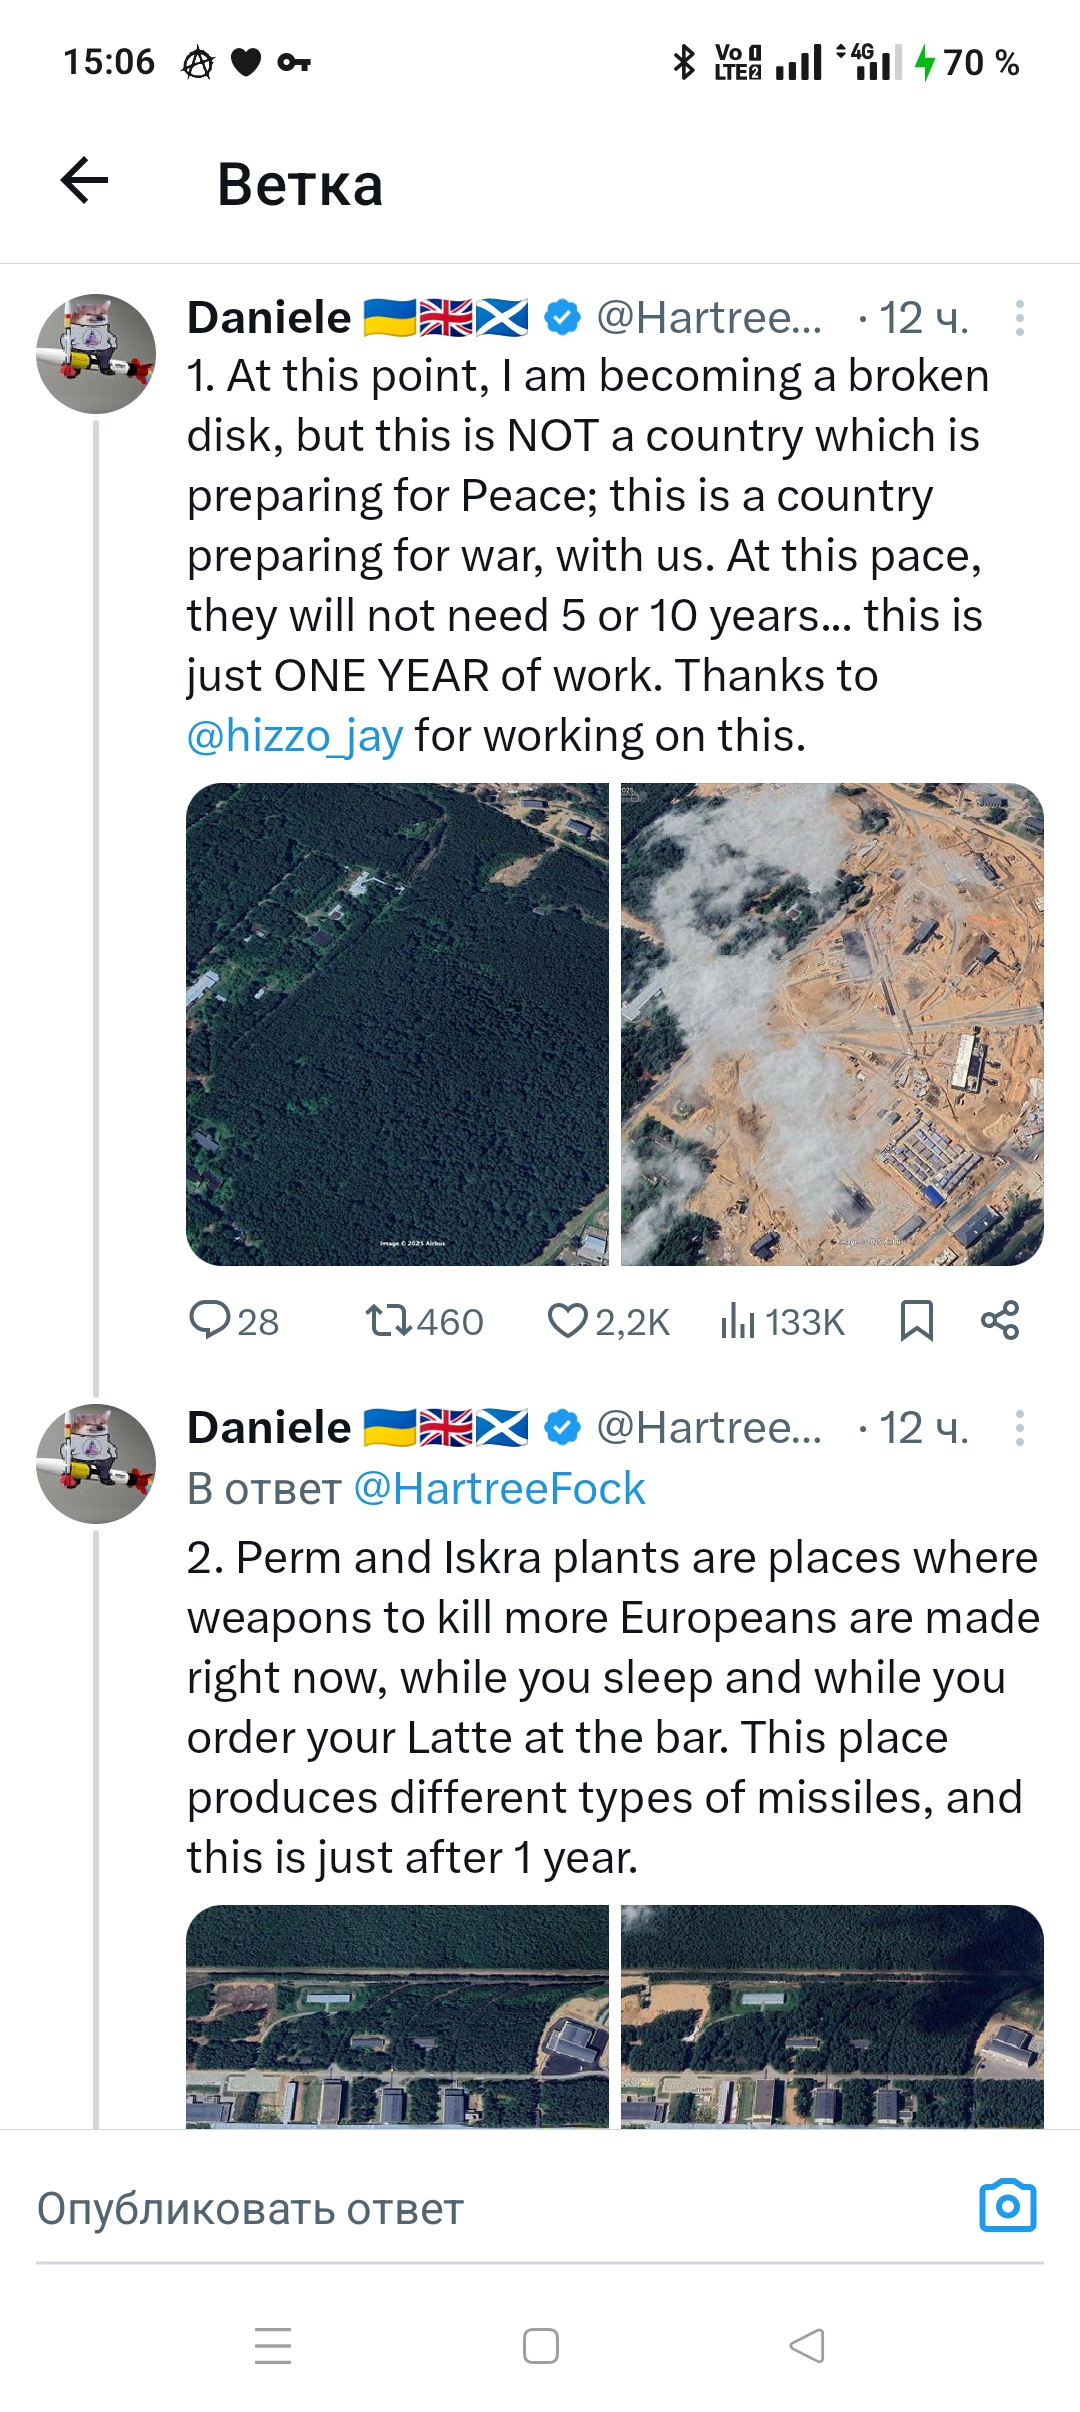
Task: Open three-dot menu on first tweet
Action: point(1019,318)
